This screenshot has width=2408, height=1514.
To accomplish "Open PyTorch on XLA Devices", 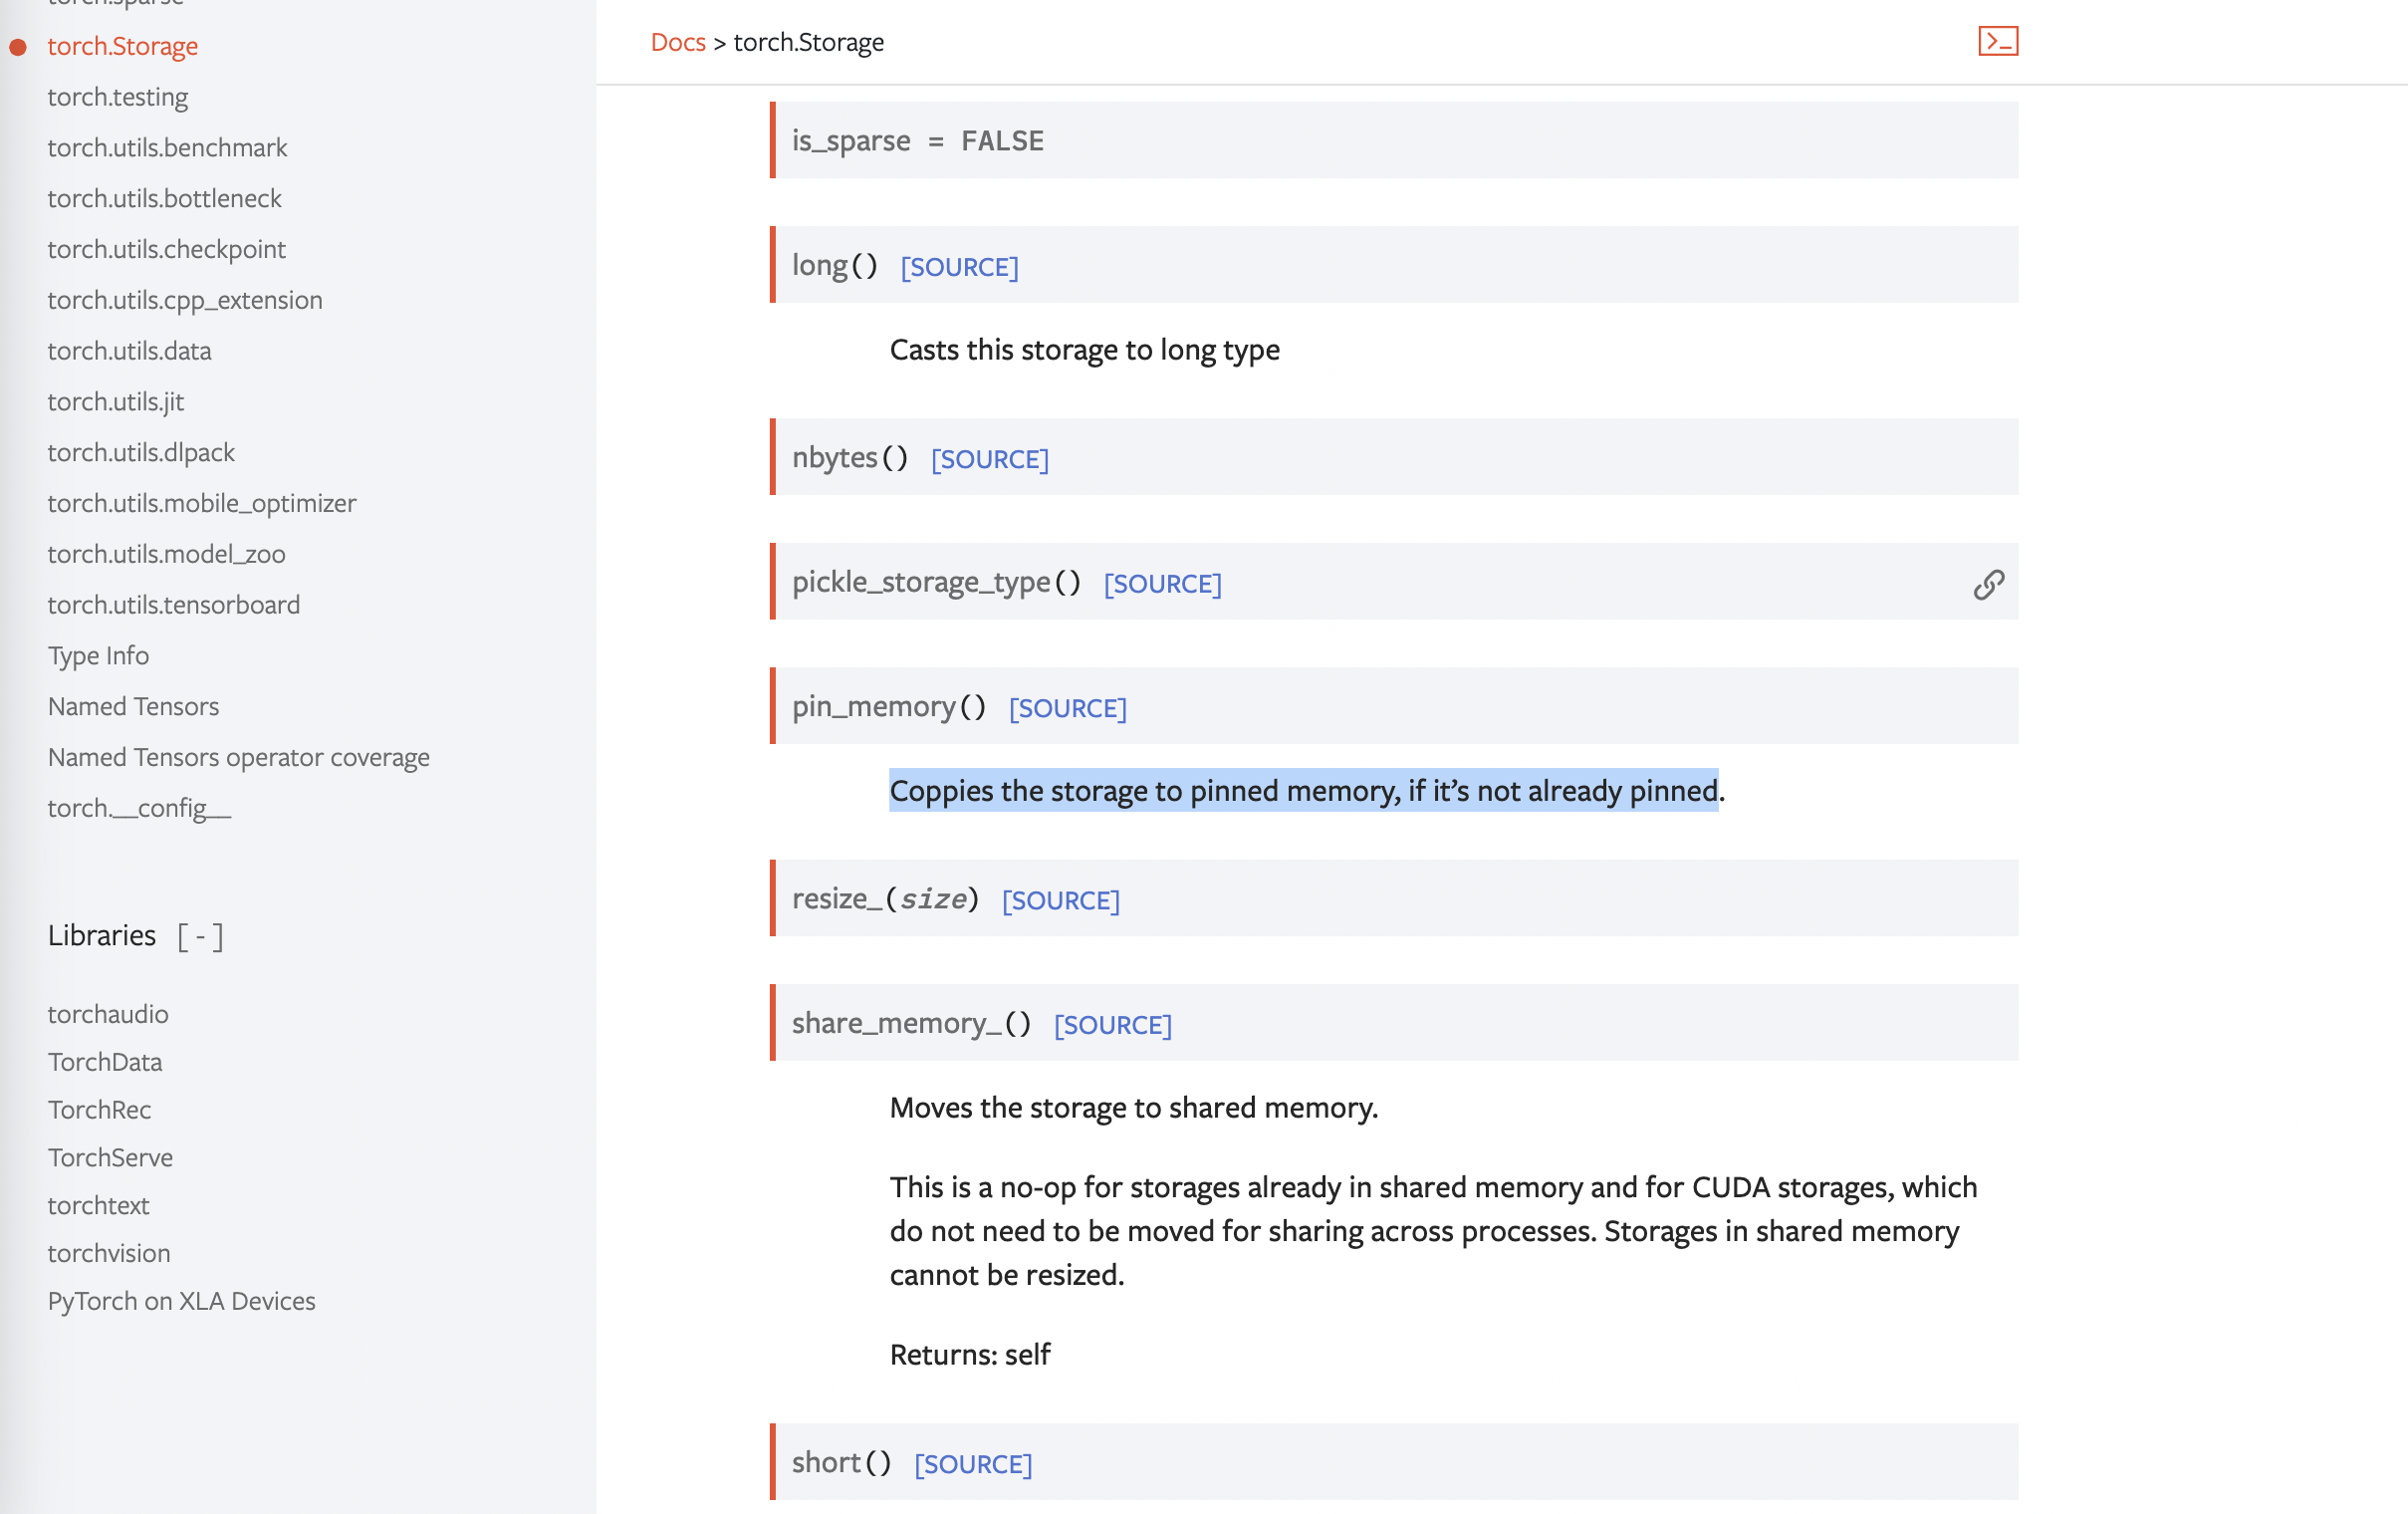I will [x=181, y=1301].
